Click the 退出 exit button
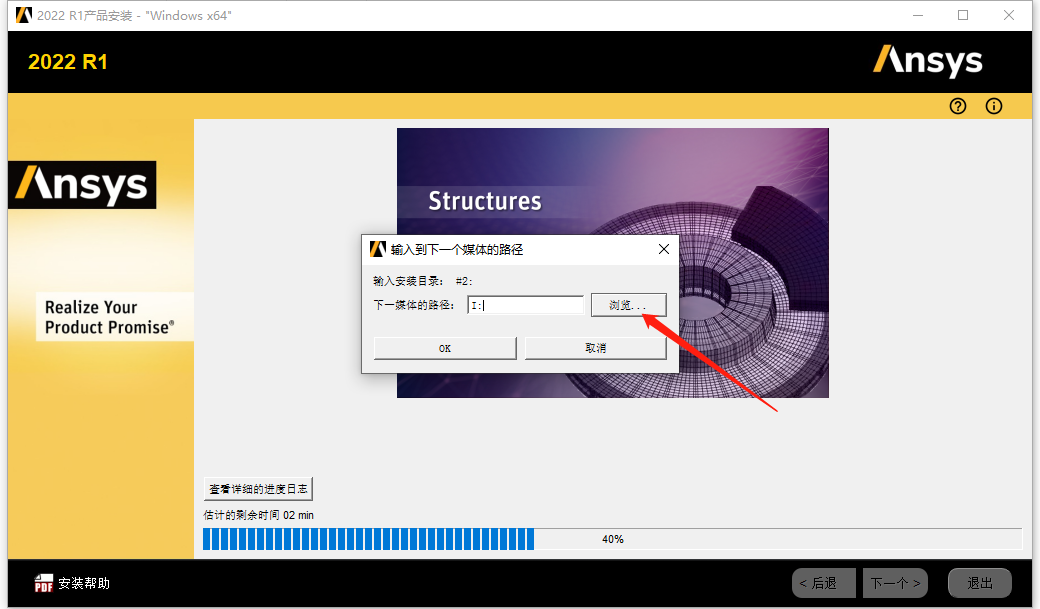This screenshot has width=1040, height=609. 979,582
